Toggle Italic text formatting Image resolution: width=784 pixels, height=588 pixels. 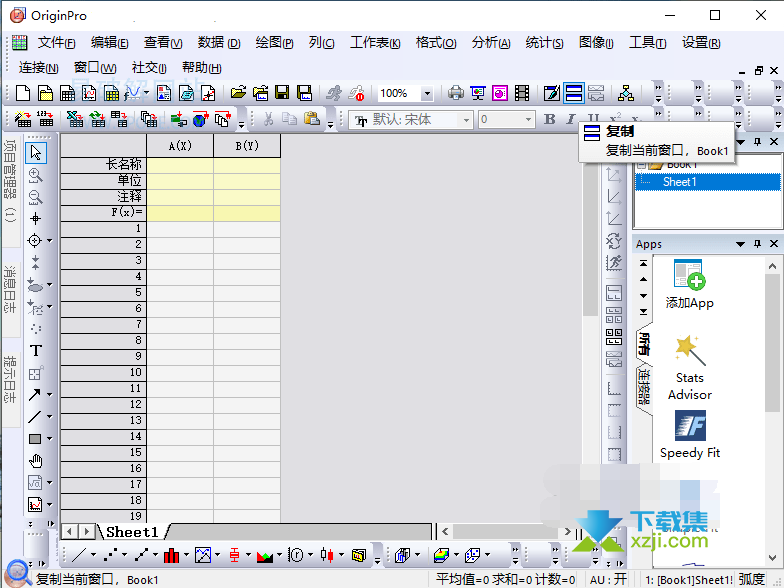[x=571, y=119]
